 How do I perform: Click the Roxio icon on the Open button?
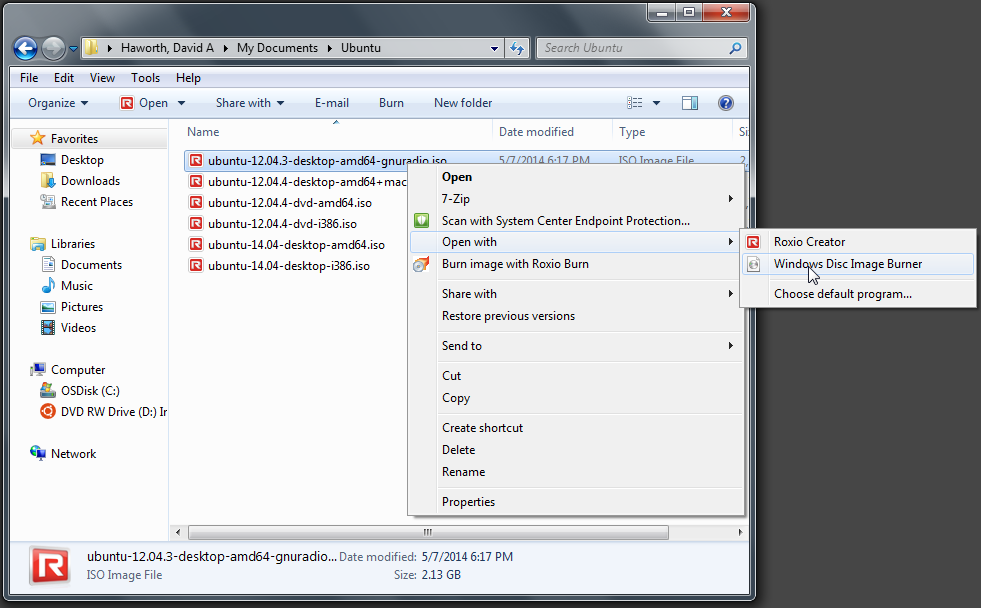127,103
